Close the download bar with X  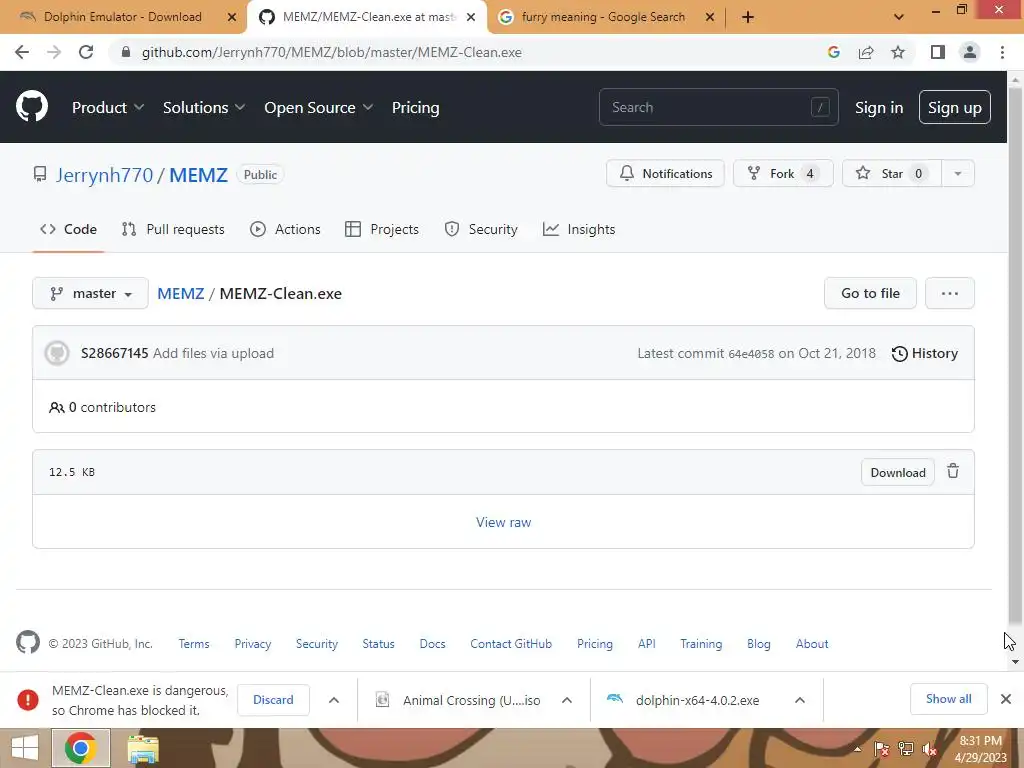(1006, 699)
